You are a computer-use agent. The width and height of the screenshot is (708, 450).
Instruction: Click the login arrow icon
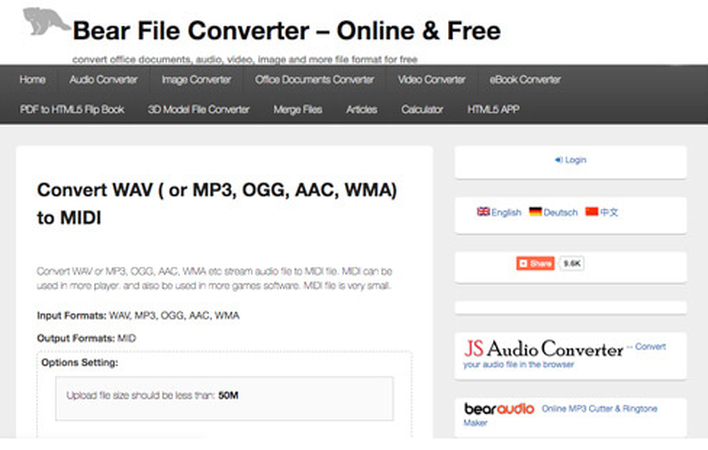coord(559,160)
